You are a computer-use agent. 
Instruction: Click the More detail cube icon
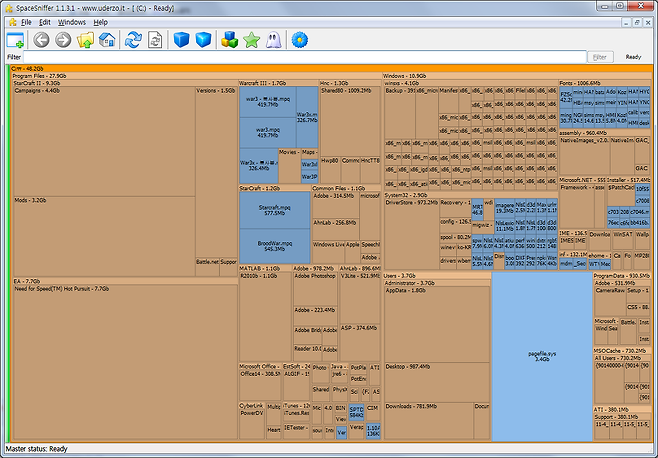204,40
